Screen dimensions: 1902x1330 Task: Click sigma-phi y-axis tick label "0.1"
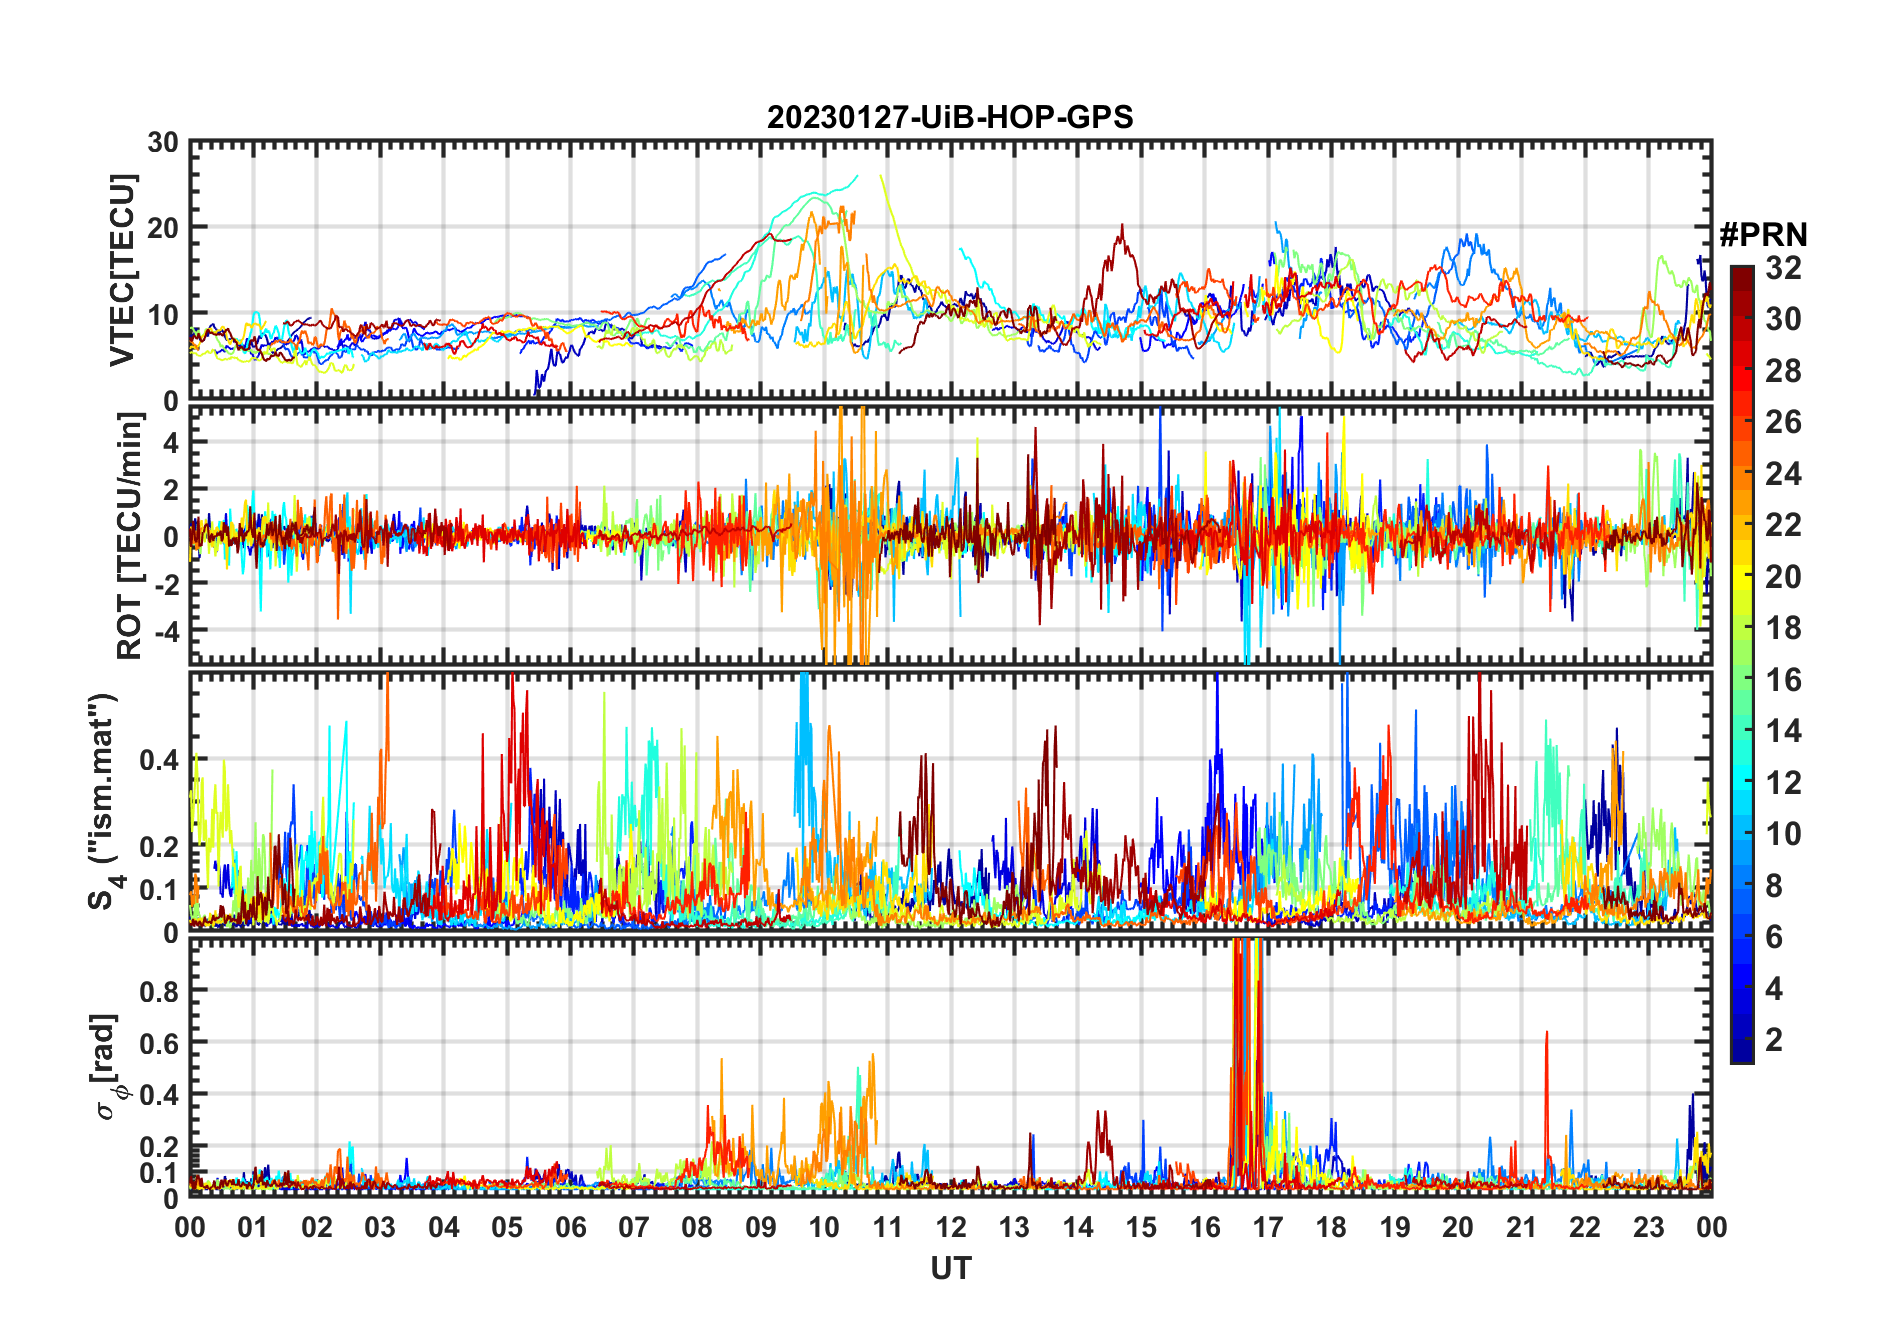(159, 1172)
